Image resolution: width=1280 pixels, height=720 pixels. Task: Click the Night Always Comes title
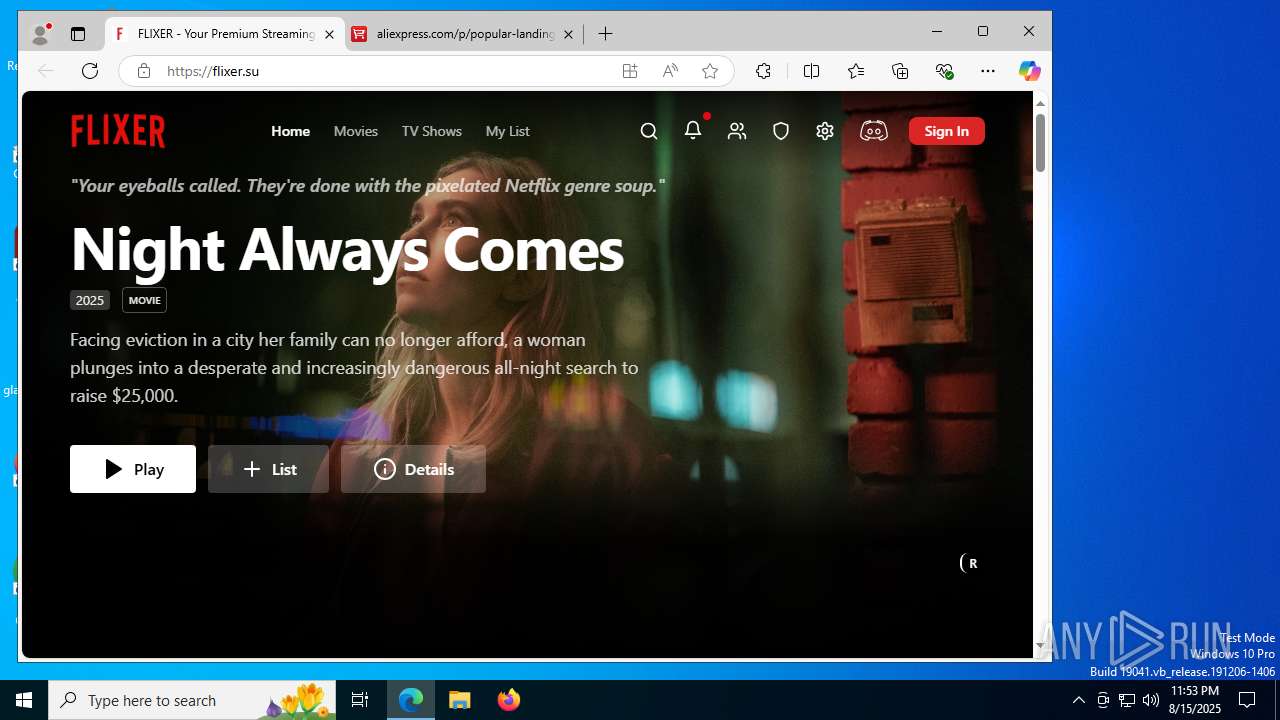tap(347, 249)
